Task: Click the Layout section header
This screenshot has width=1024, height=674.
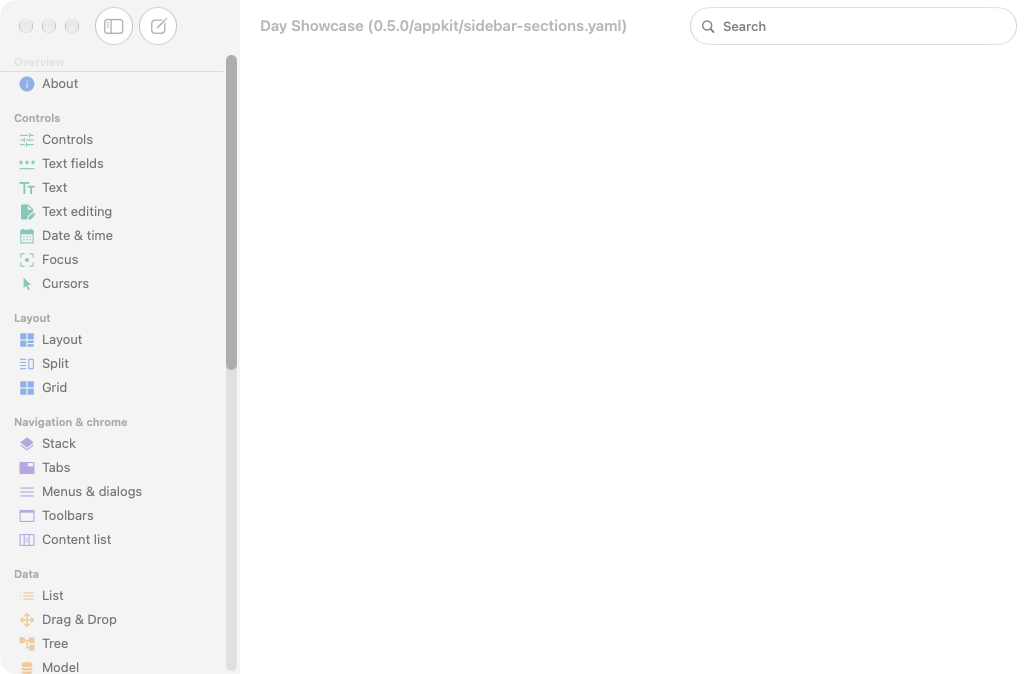Action: pos(32,318)
